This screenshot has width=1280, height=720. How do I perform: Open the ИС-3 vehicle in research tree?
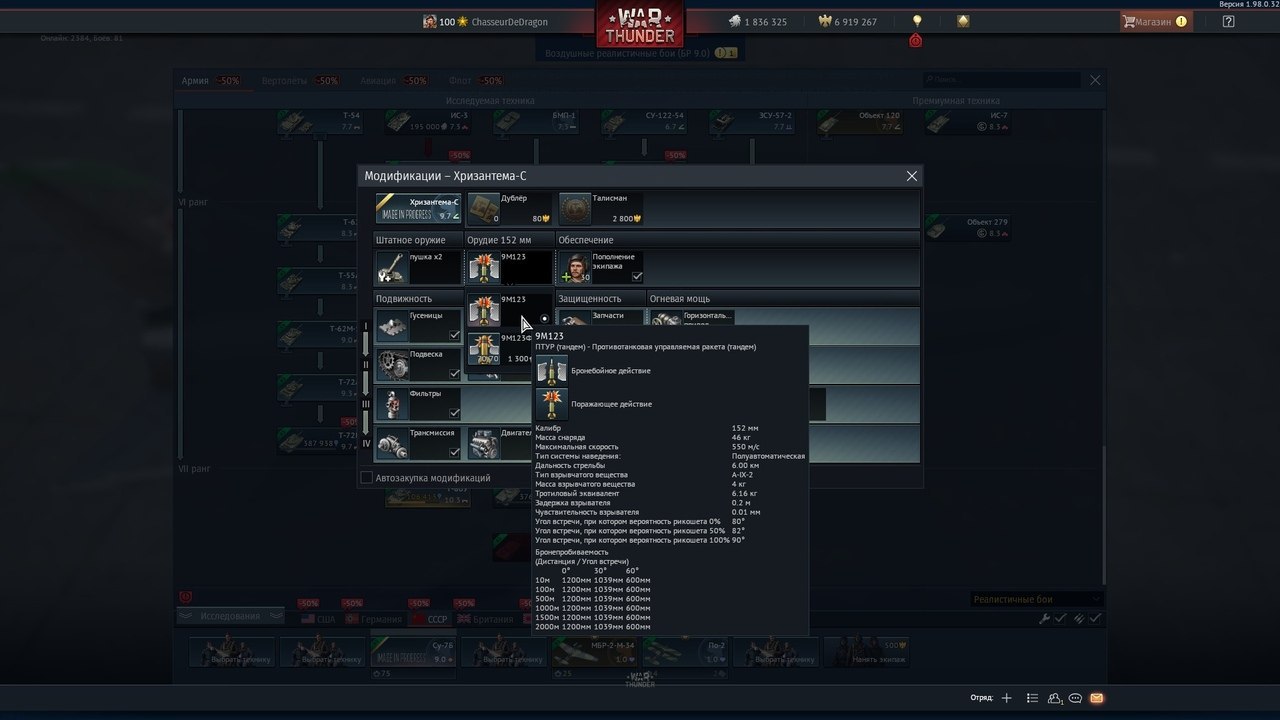click(427, 121)
